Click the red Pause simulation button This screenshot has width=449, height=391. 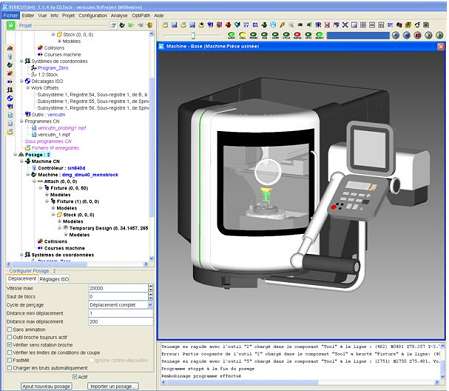point(417,35)
